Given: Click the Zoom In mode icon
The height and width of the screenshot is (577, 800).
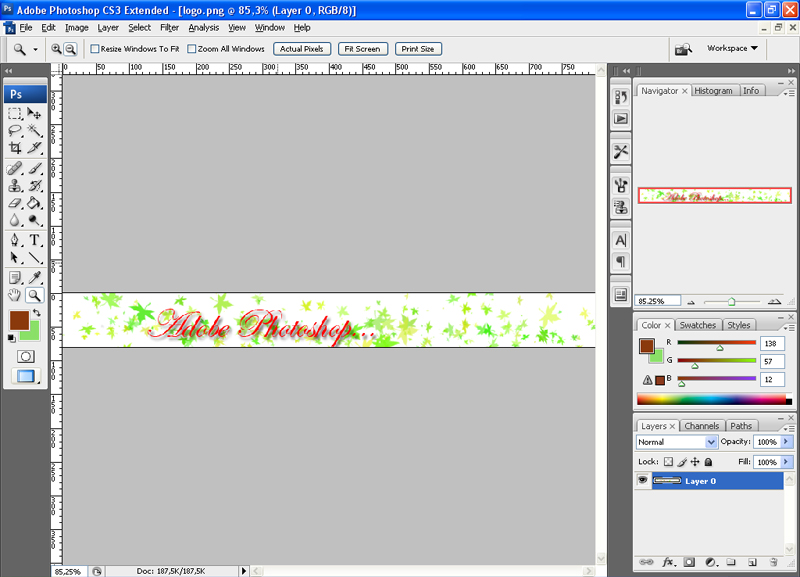Looking at the screenshot, I should point(56,49).
